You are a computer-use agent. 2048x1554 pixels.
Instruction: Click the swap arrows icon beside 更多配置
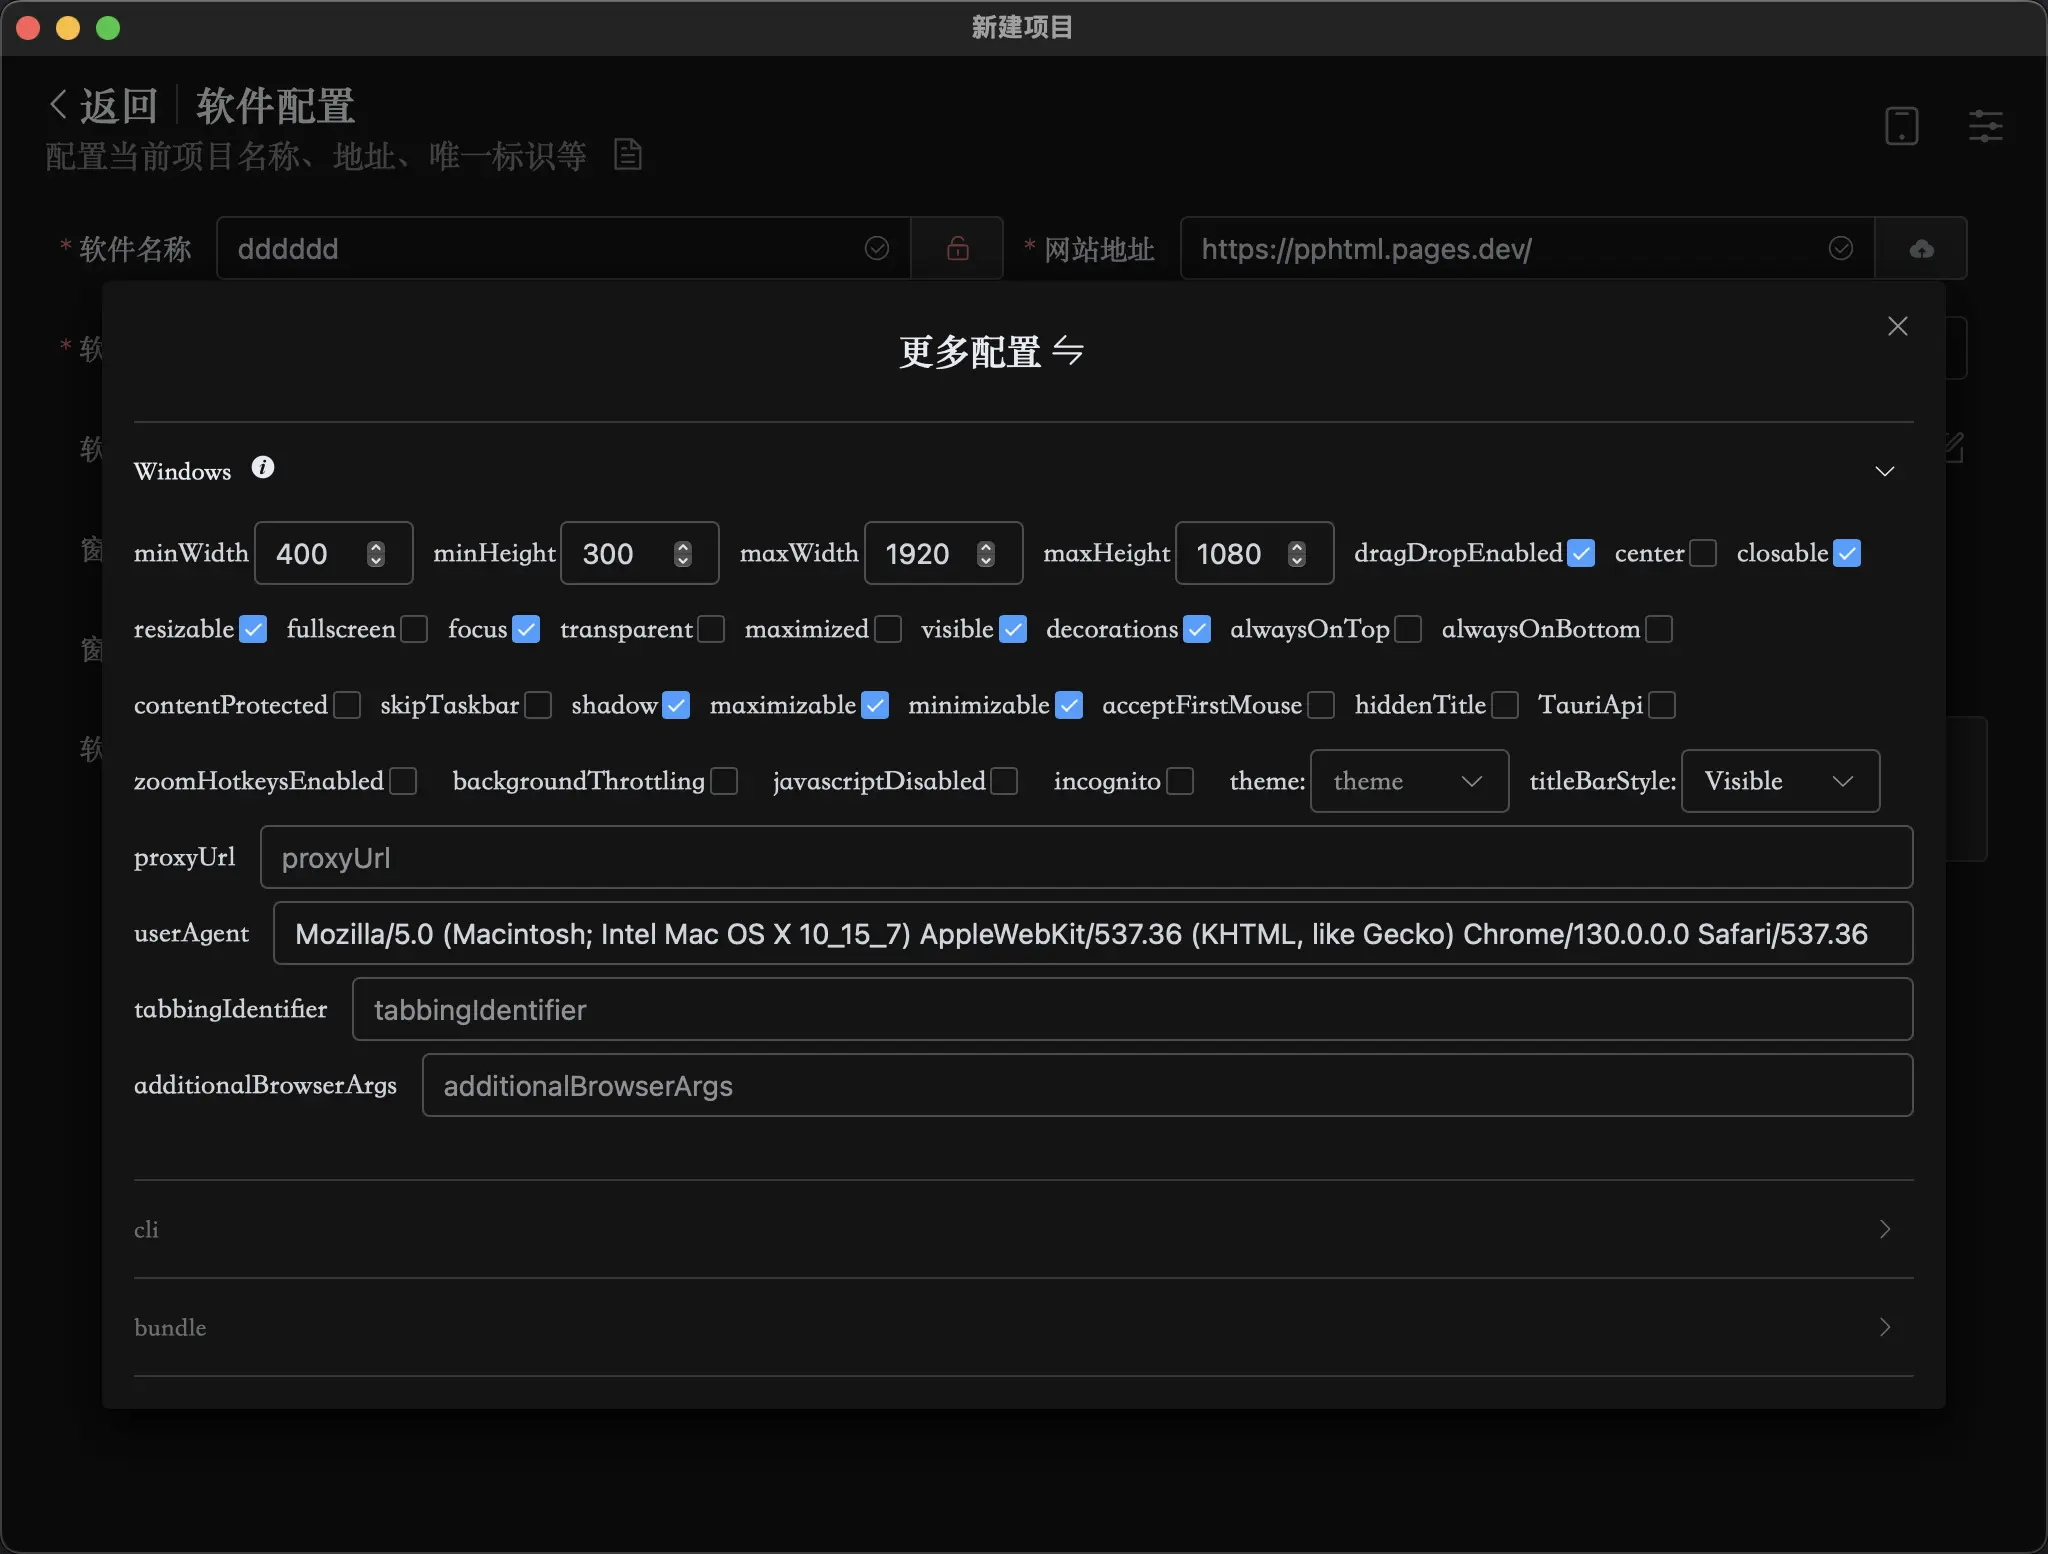click(x=1068, y=351)
